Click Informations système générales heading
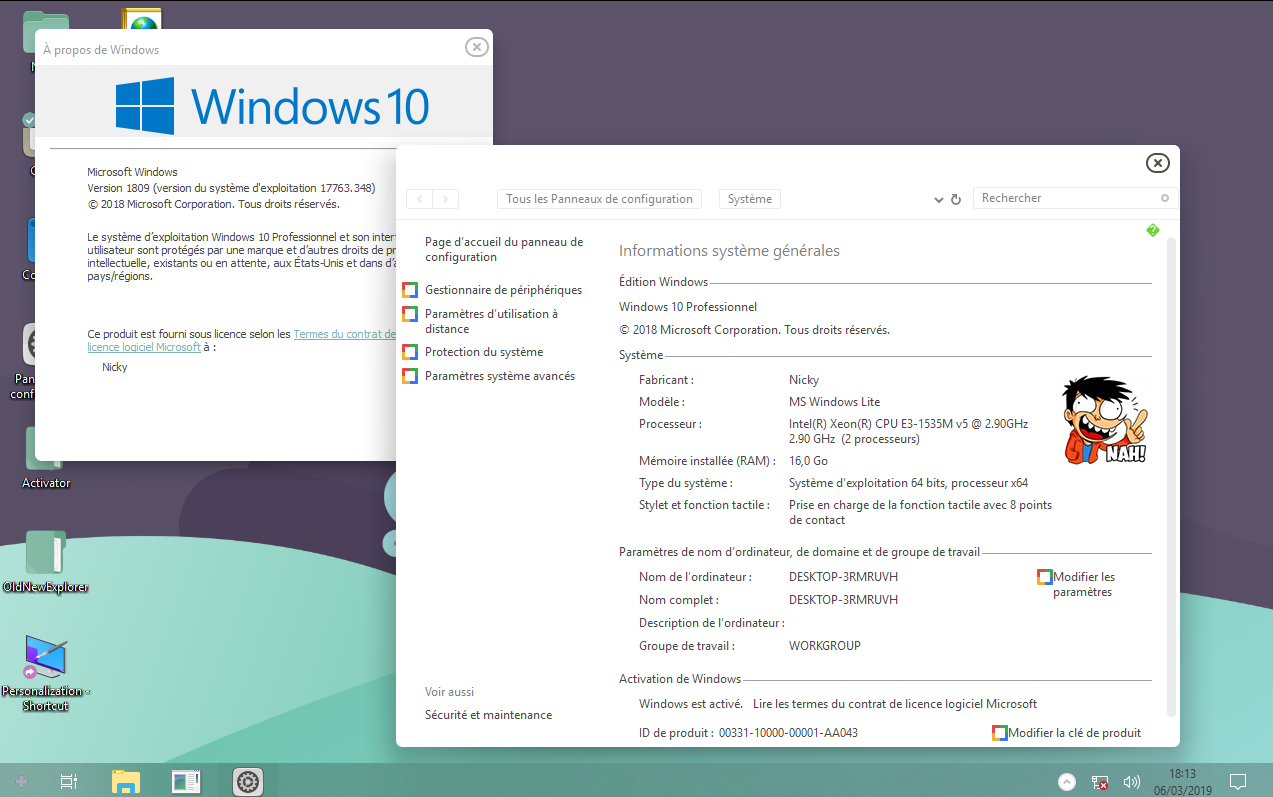The width and height of the screenshot is (1273, 797). (x=729, y=251)
